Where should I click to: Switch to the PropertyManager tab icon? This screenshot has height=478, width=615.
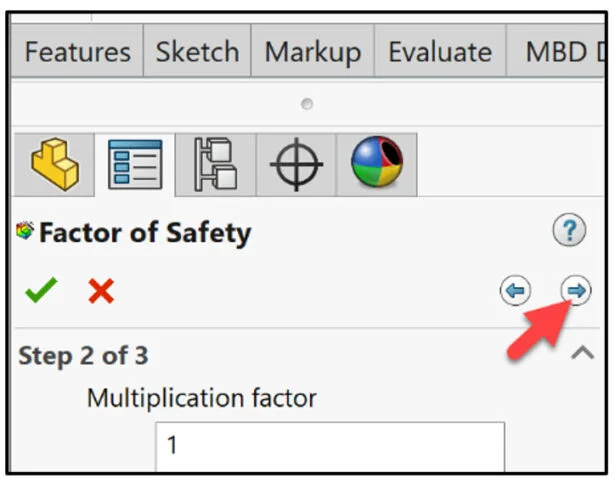pyautogui.click(x=135, y=166)
